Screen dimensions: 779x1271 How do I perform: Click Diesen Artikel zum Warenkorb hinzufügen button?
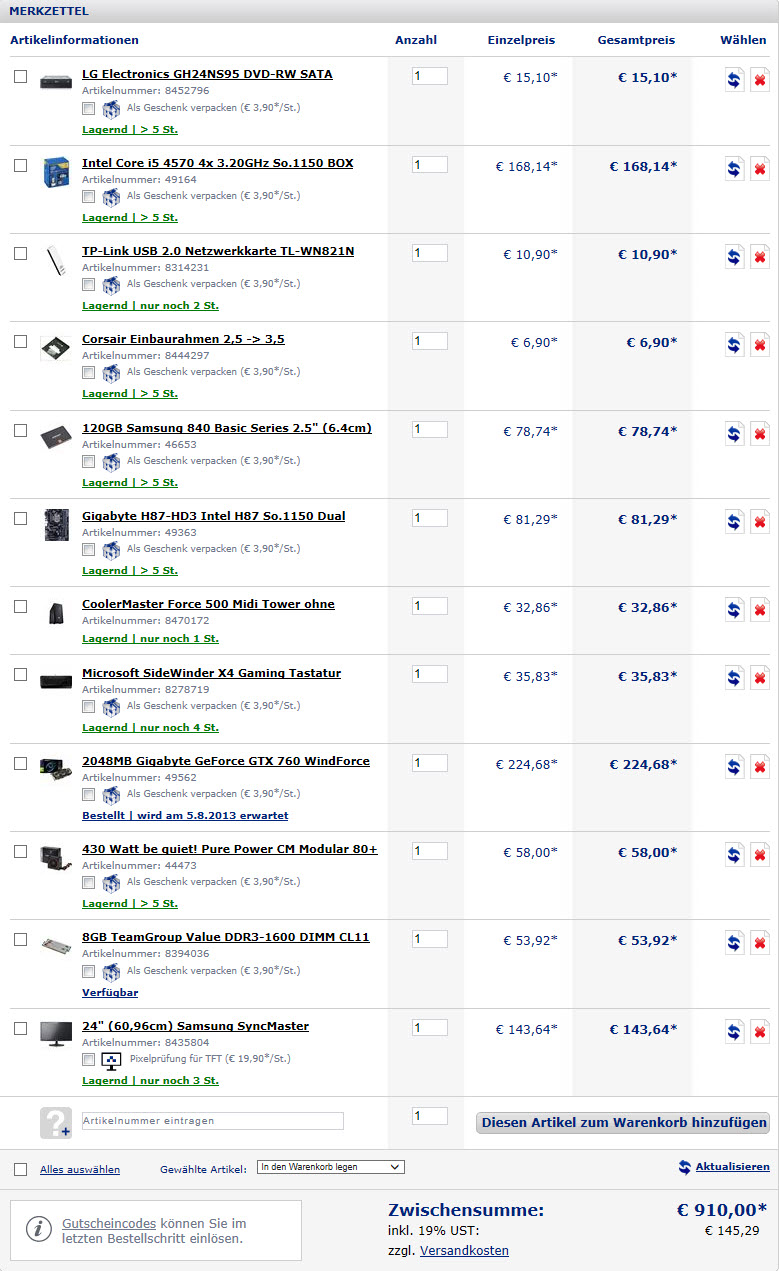coord(623,1123)
